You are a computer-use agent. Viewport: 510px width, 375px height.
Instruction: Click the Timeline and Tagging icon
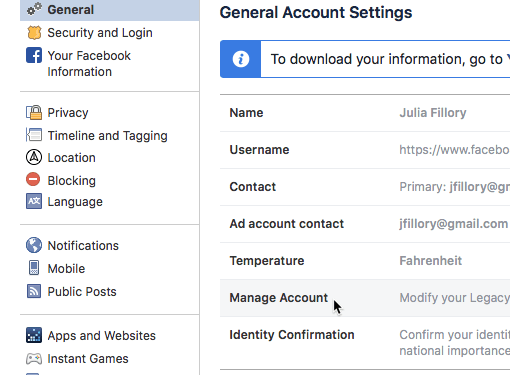pyautogui.click(x=34, y=135)
